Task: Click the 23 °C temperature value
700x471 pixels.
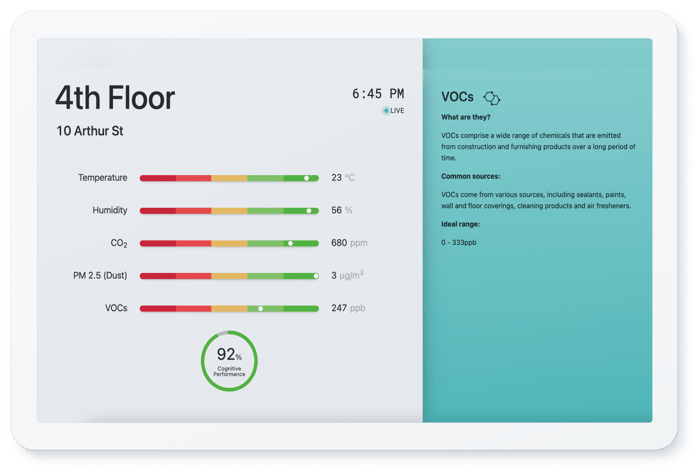Action: pyautogui.click(x=343, y=178)
